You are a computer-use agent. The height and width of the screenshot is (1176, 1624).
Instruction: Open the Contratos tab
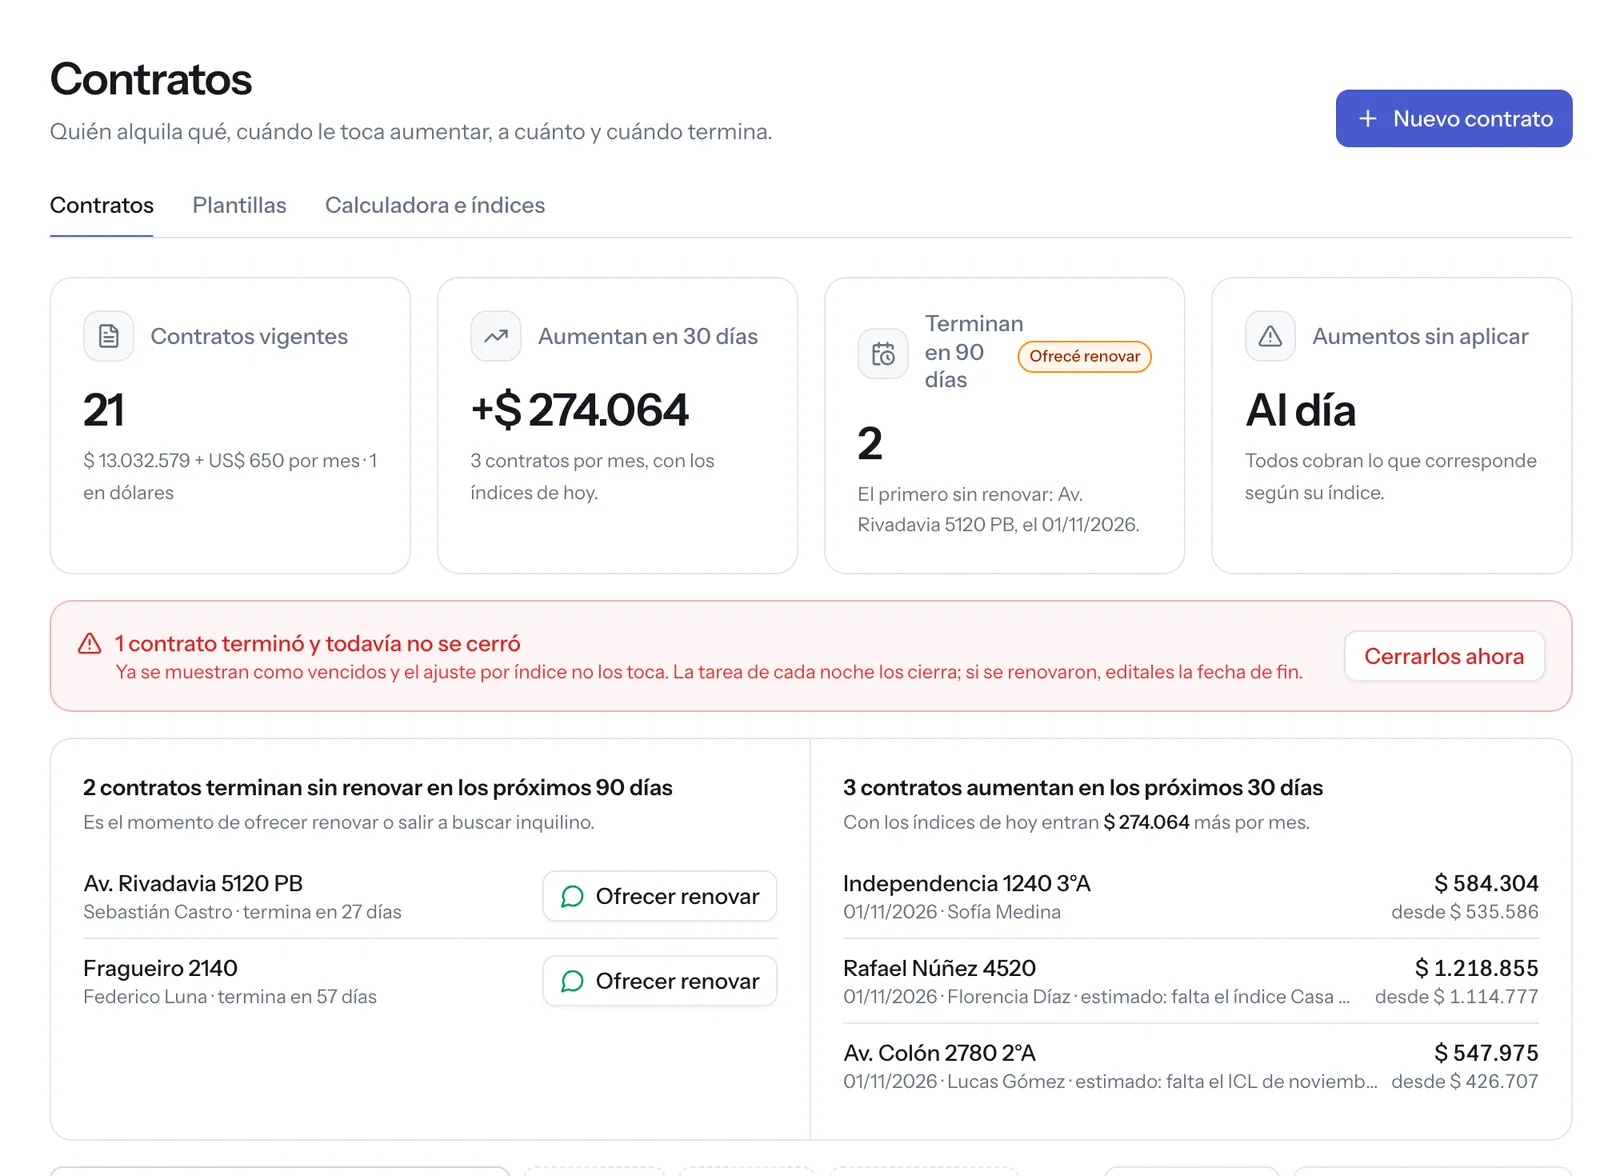pyautogui.click(x=102, y=205)
